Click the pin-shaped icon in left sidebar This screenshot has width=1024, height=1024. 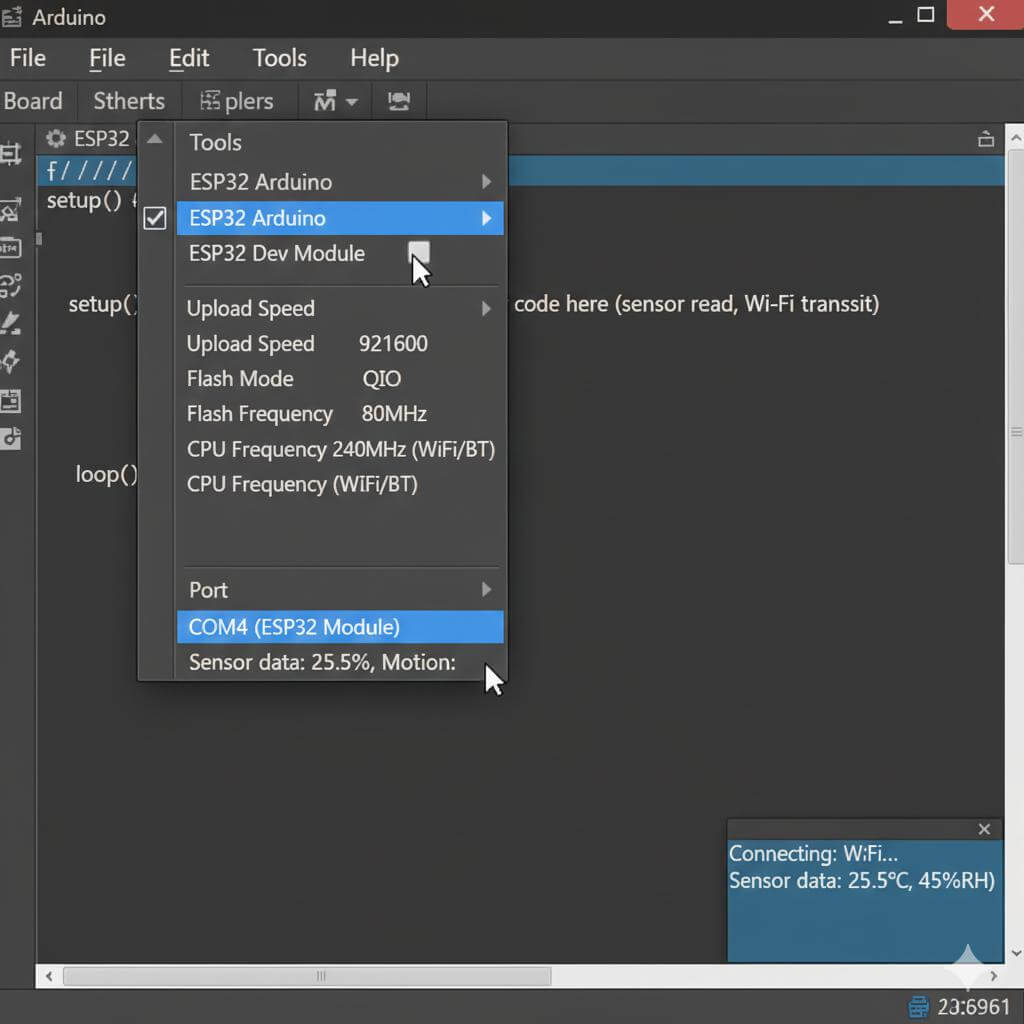10,361
